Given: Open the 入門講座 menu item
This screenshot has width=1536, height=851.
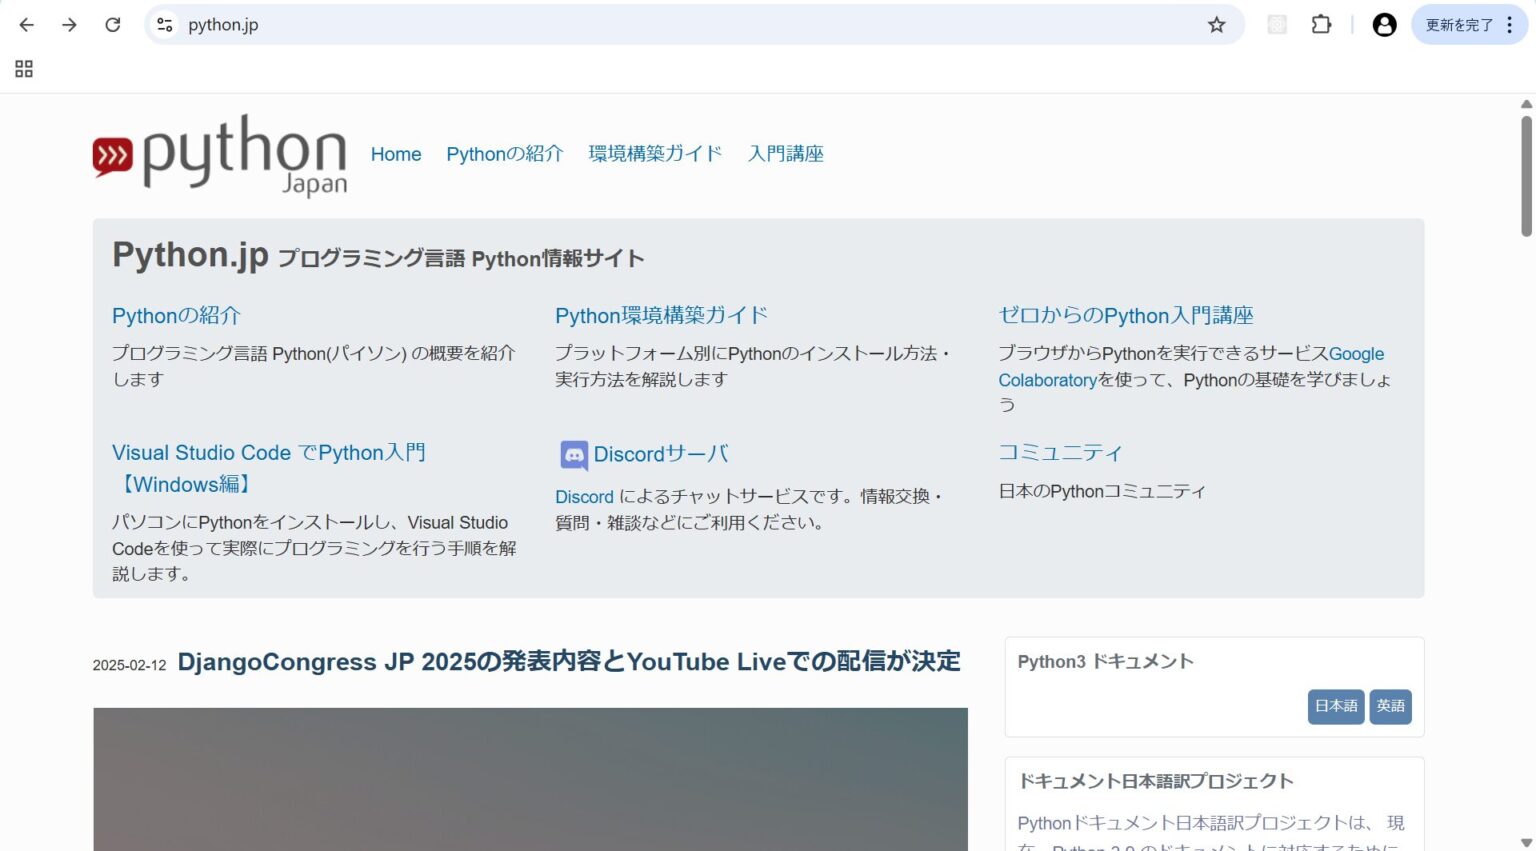Looking at the screenshot, I should (x=786, y=154).
